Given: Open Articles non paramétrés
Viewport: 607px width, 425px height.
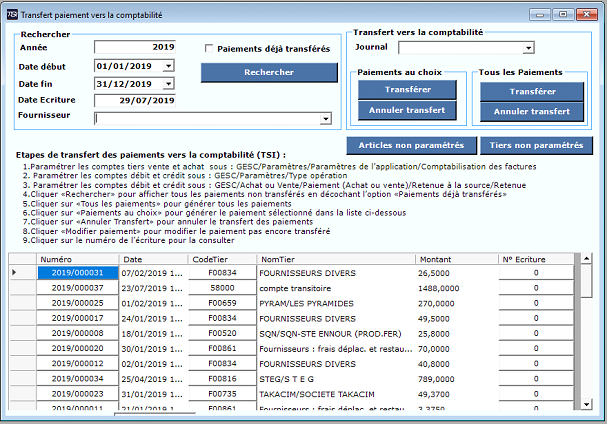Looking at the screenshot, I should (x=410, y=145).
